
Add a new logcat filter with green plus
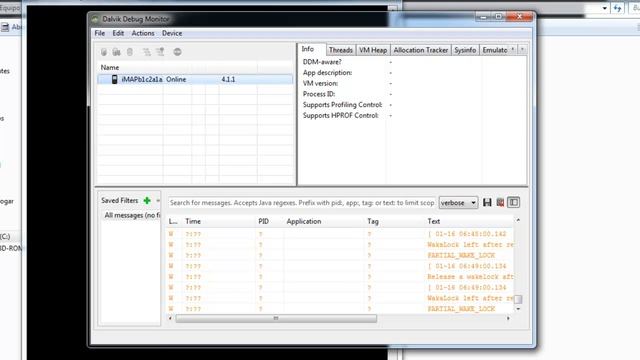(147, 200)
